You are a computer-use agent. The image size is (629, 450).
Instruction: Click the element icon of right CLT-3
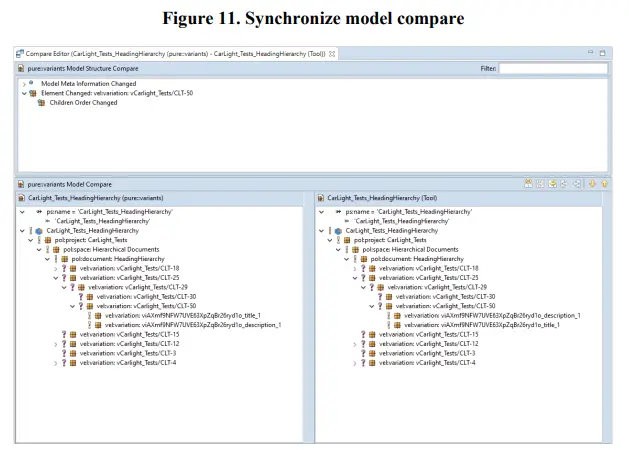pyautogui.click(x=372, y=353)
